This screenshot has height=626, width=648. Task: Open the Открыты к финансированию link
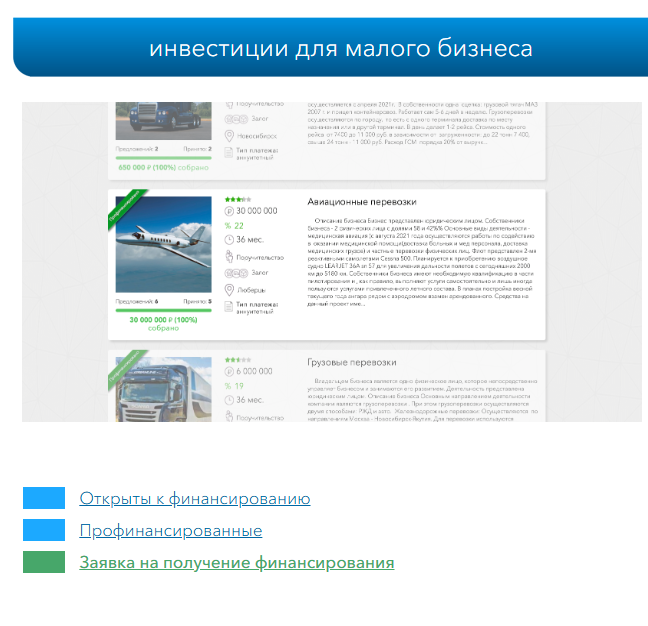(195, 498)
